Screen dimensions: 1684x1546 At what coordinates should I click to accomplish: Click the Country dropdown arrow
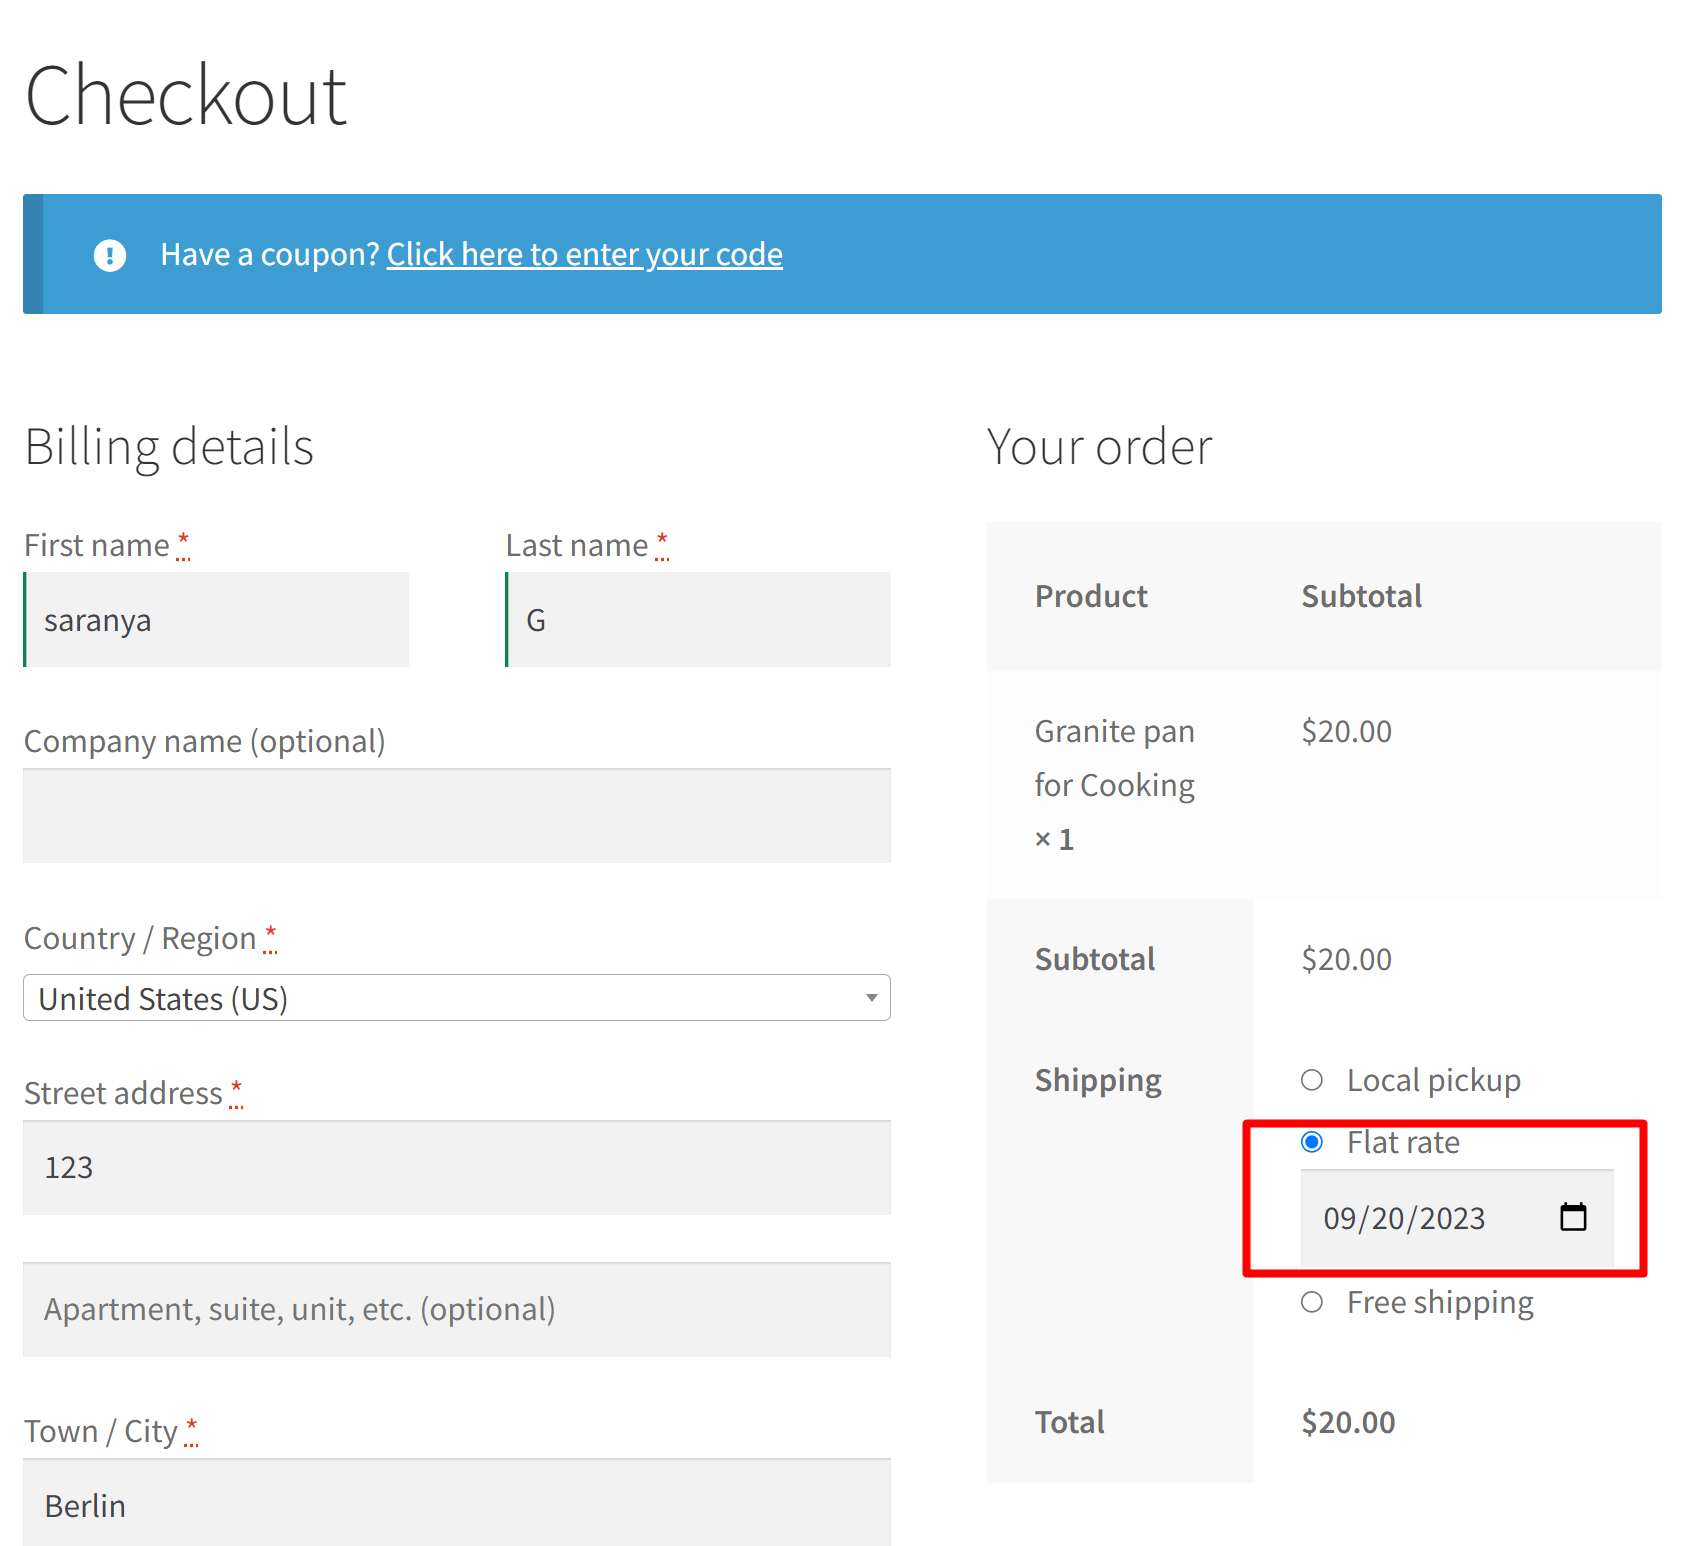point(869,998)
